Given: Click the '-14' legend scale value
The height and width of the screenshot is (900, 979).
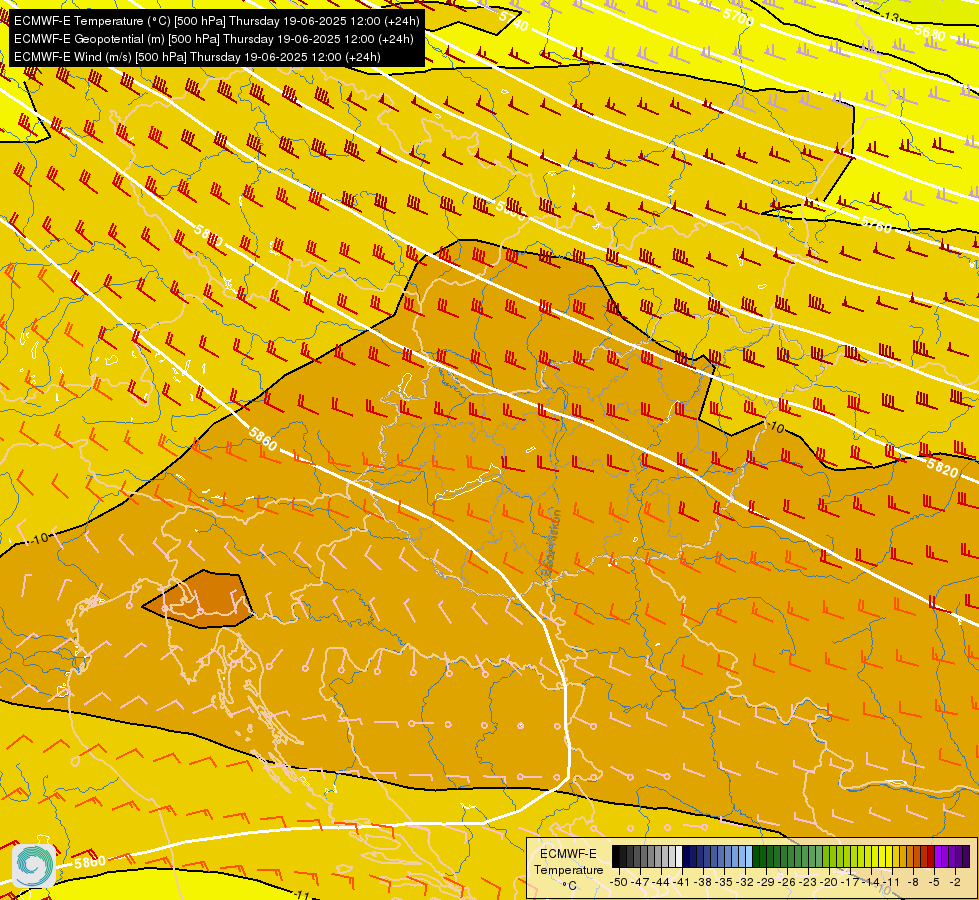Looking at the screenshot, I should pos(871,882).
